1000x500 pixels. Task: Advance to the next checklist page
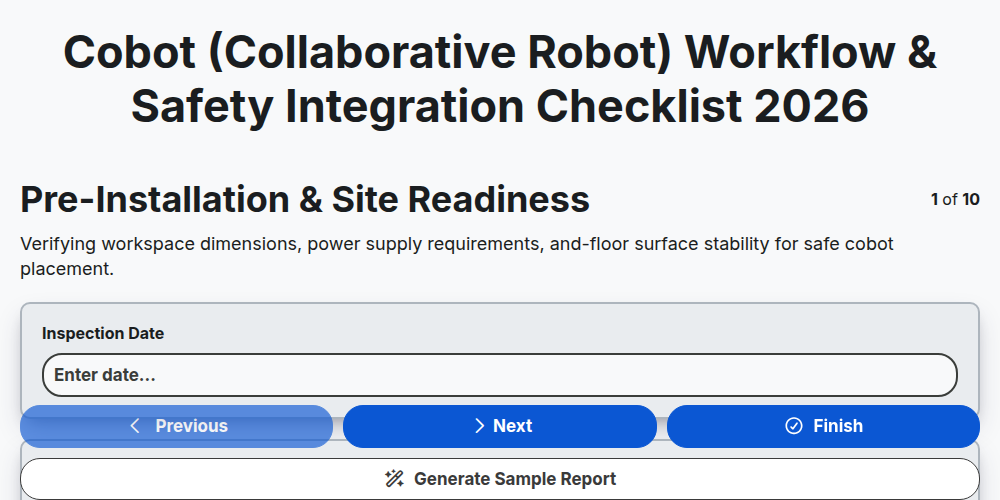point(500,426)
